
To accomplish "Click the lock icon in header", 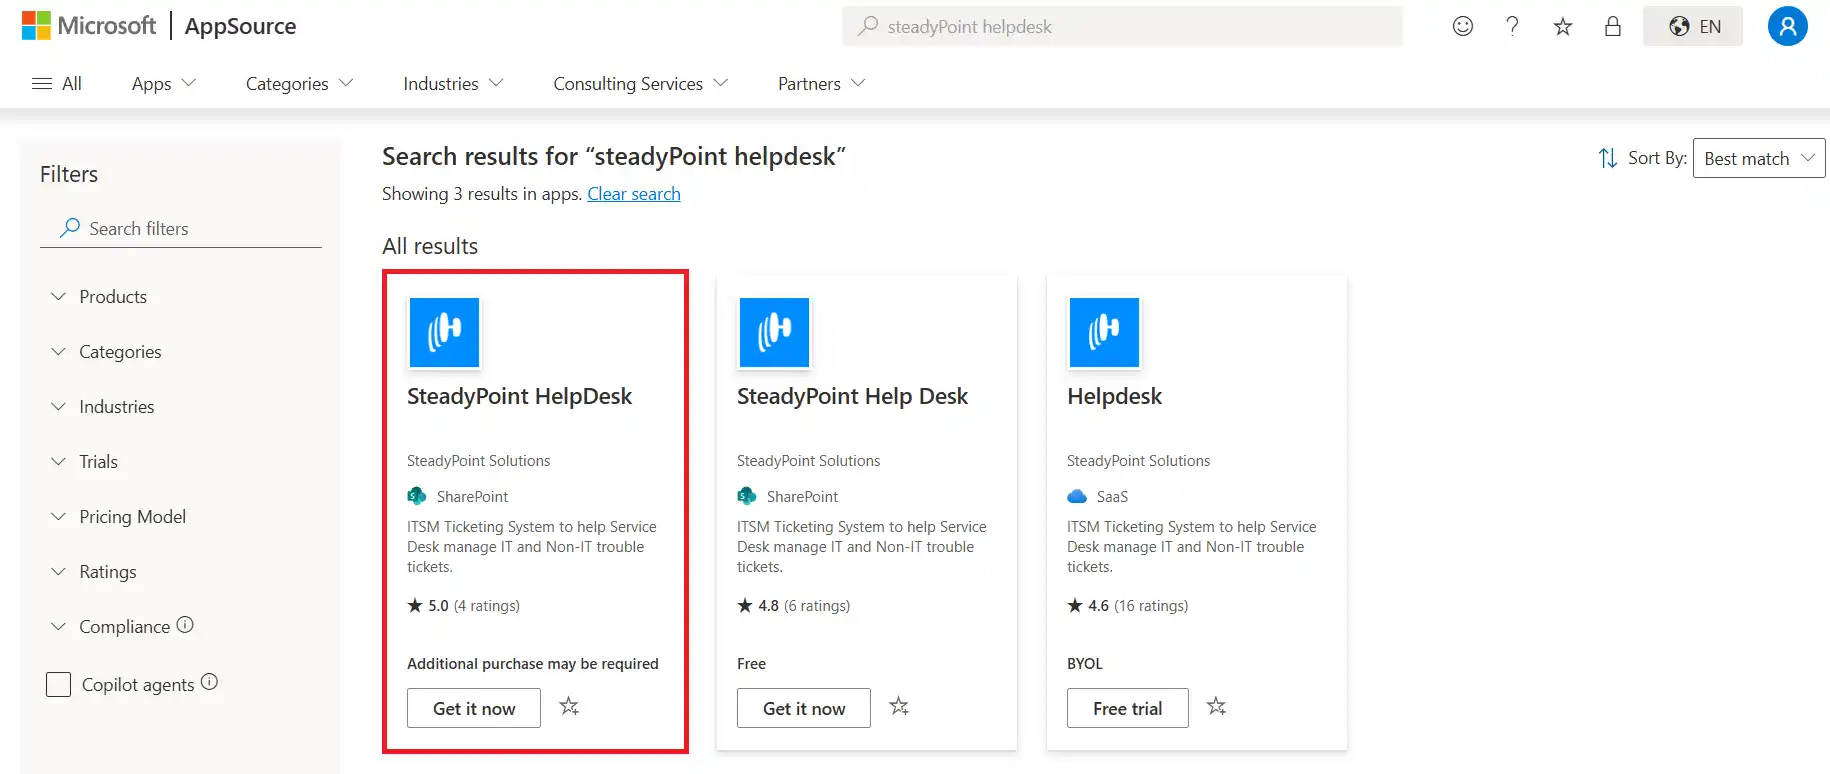I will pyautogui.click(x=1613, y=26).
